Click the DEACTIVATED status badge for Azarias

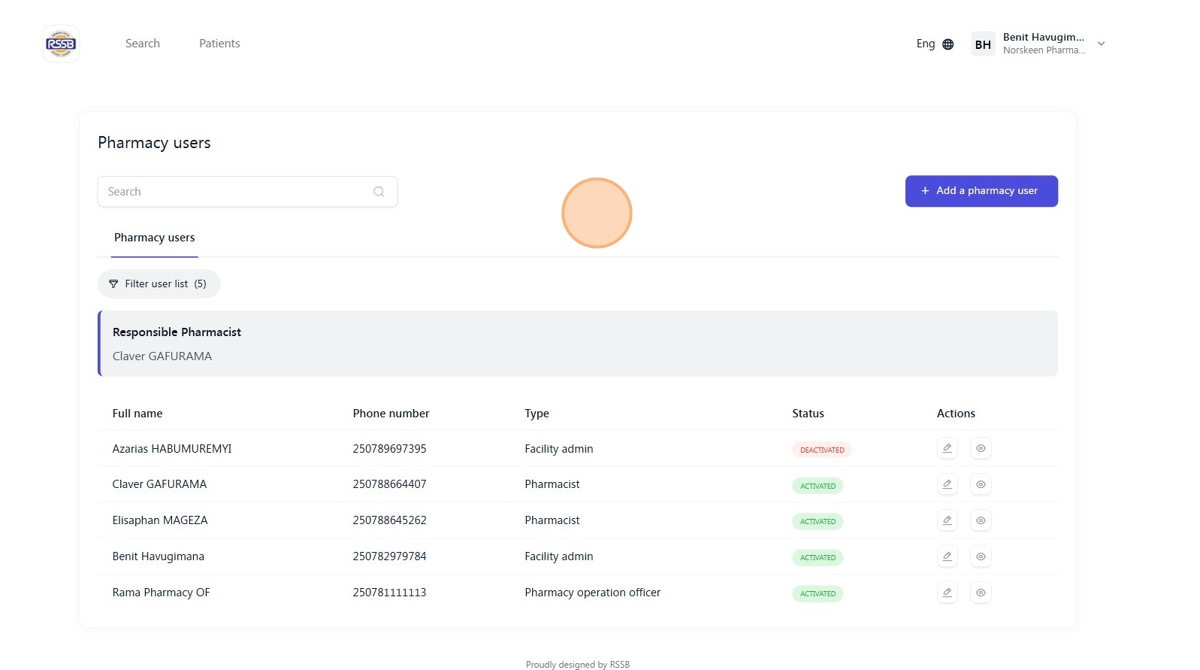[822, 450]
